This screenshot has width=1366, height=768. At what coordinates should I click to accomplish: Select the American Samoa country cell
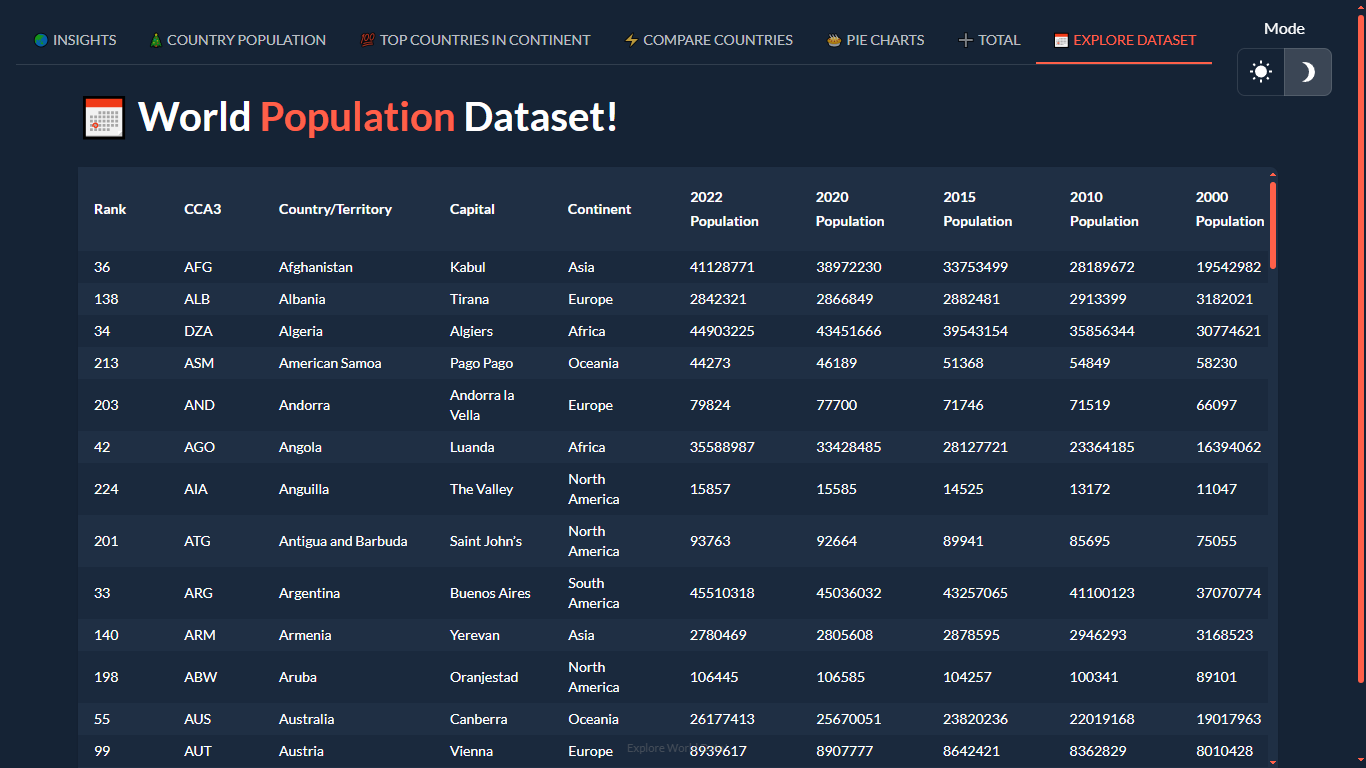click(330, 363)
